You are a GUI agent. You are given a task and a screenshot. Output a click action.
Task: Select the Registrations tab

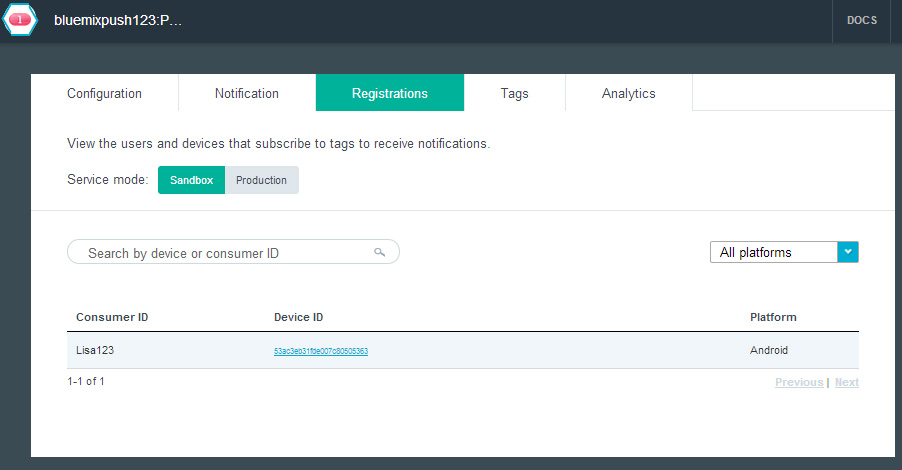tap(389, 93)
